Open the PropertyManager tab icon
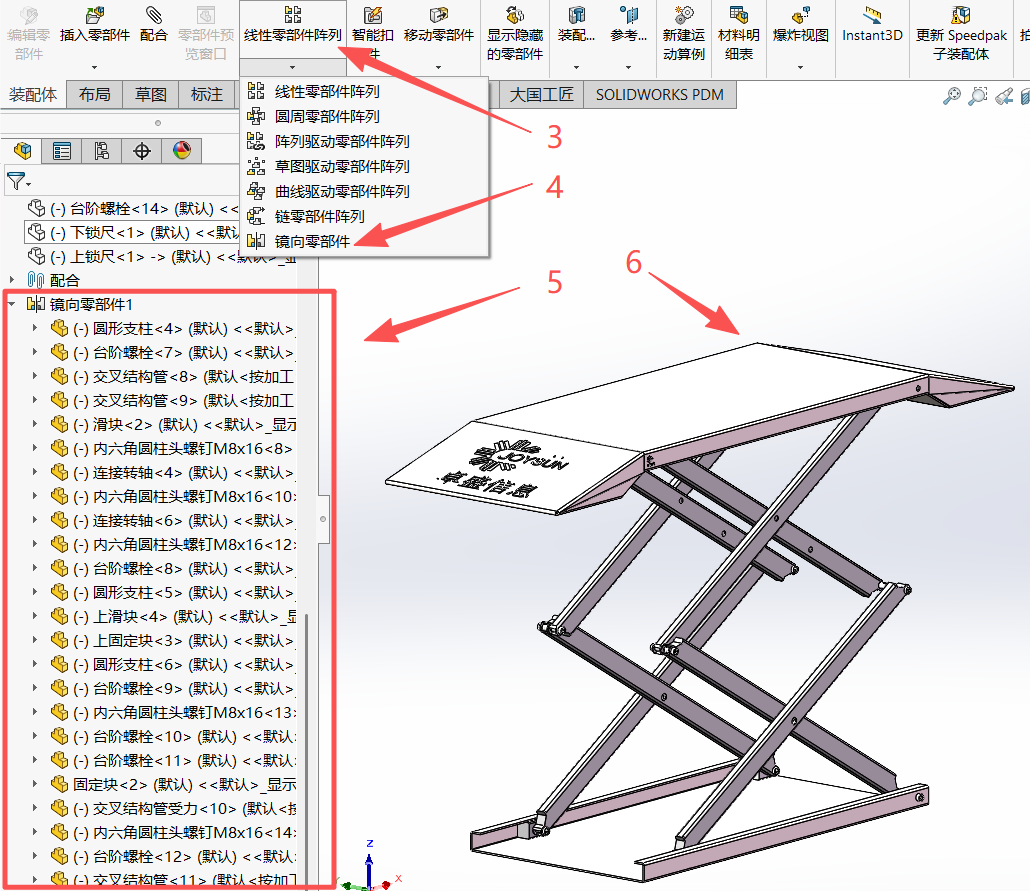The width and height of the screenshot is (1030, 891). (62, 151)
